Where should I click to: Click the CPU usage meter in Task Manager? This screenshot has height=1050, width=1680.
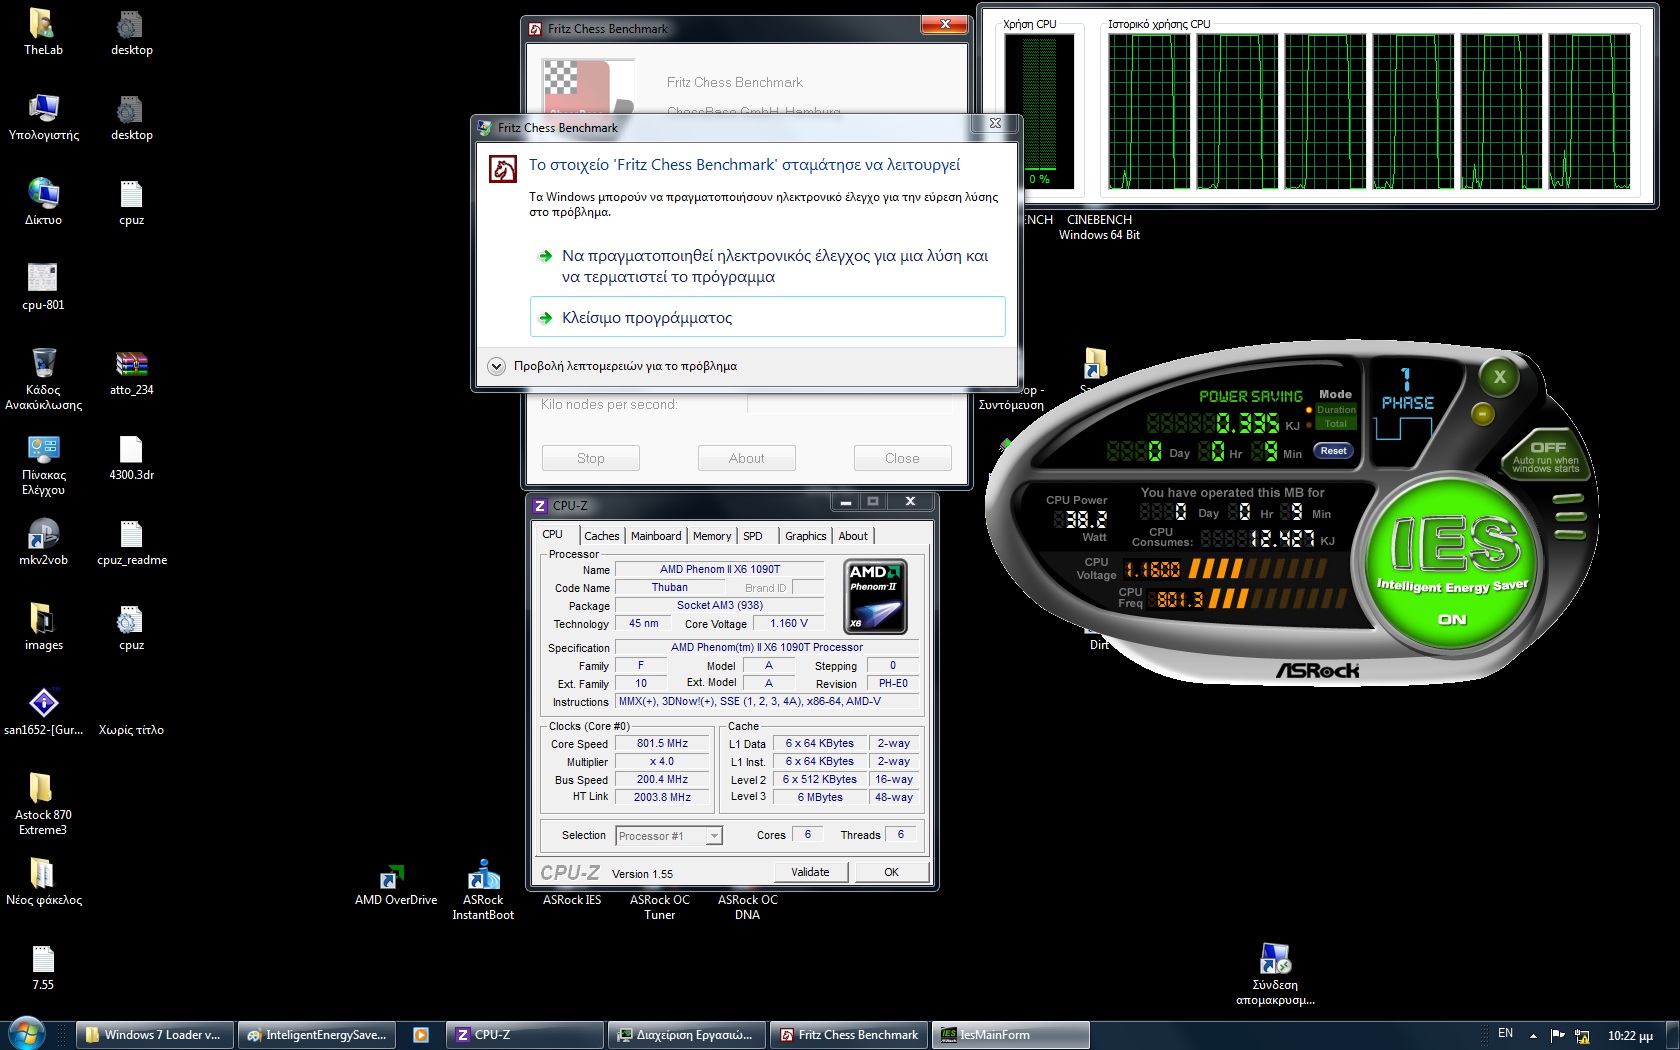click(1040, 112)
